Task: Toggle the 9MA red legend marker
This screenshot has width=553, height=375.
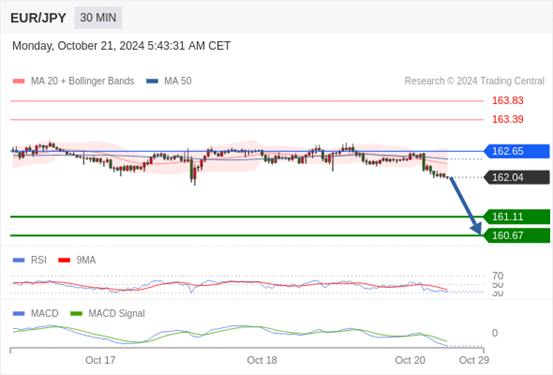Action: pos(64,260)
